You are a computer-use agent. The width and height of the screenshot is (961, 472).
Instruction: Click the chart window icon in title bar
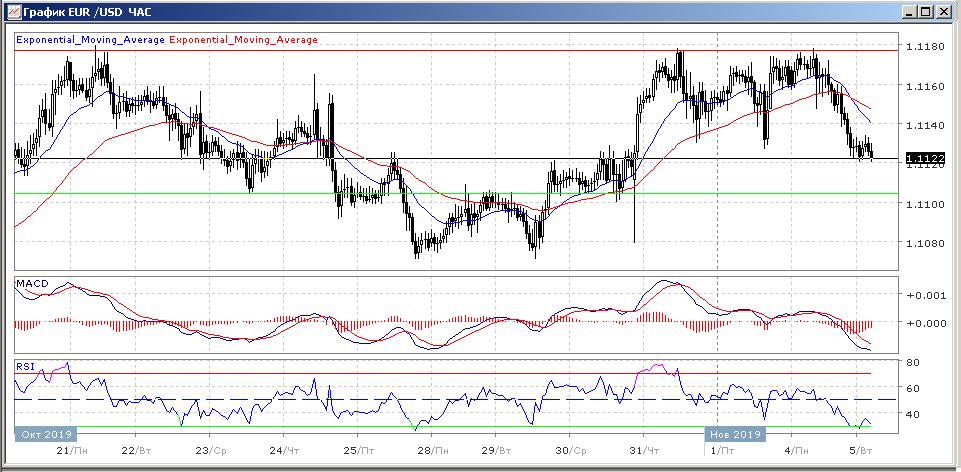pos(12,12)
